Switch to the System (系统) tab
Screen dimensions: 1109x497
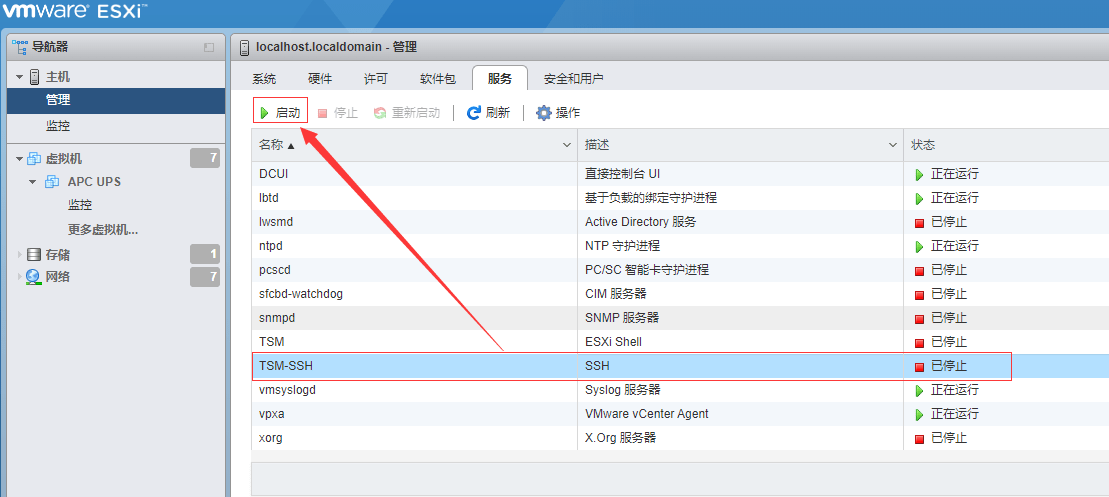pos(265,78)
